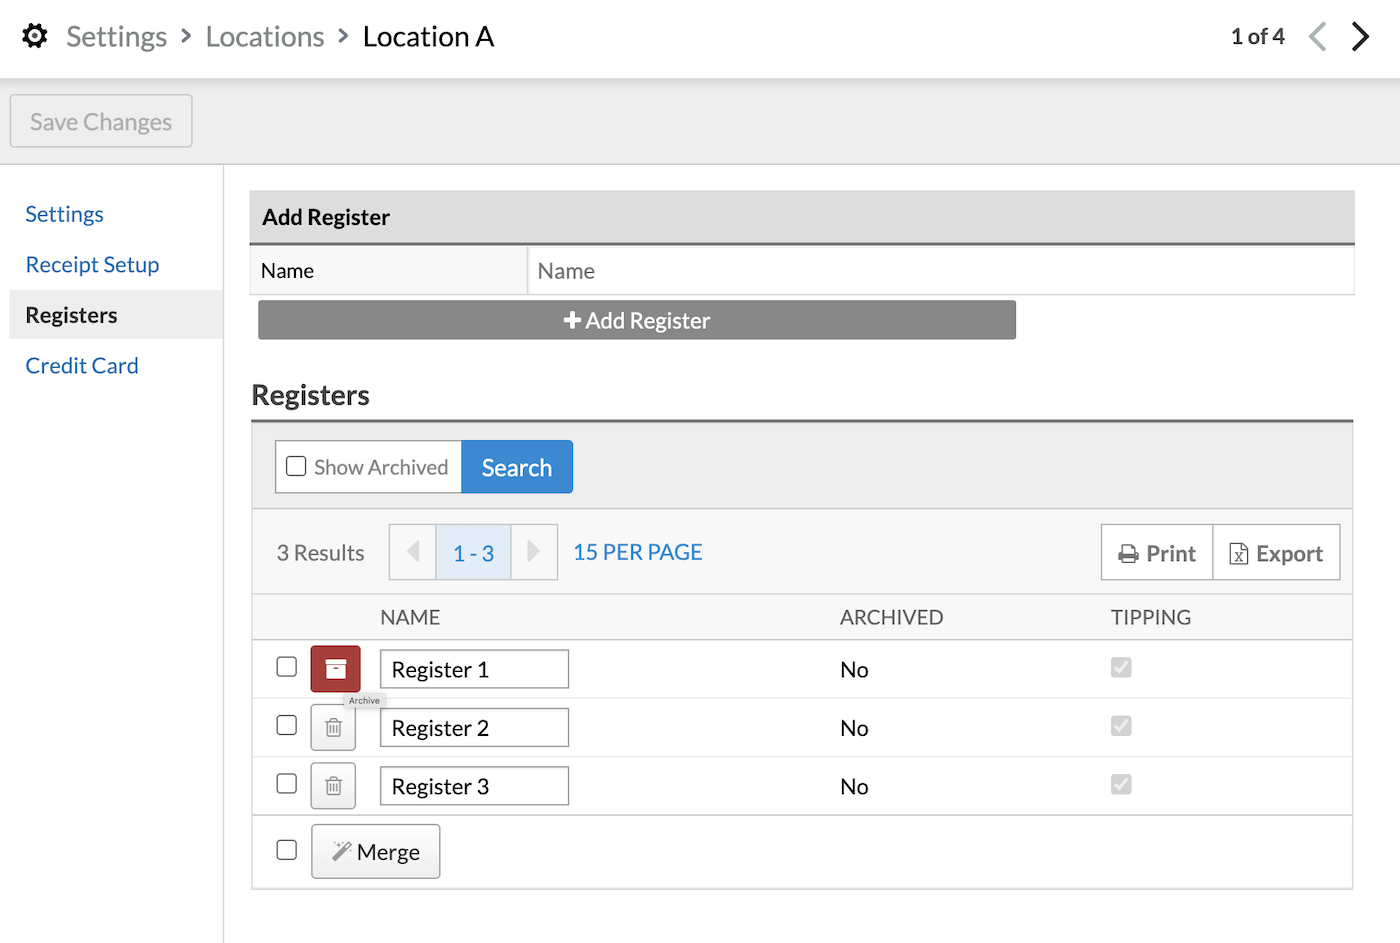
Task: Click the next page arrow in pagination
Action: [533, 552]
